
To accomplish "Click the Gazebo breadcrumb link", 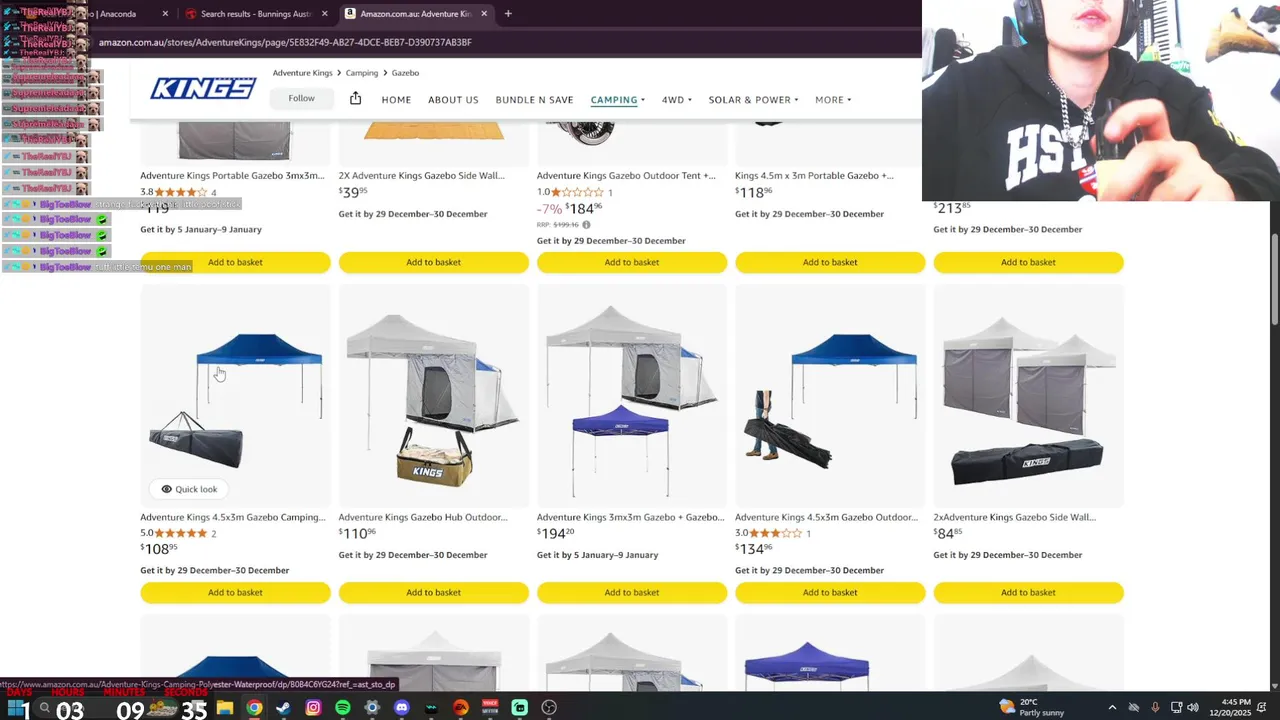I will 405,73.
